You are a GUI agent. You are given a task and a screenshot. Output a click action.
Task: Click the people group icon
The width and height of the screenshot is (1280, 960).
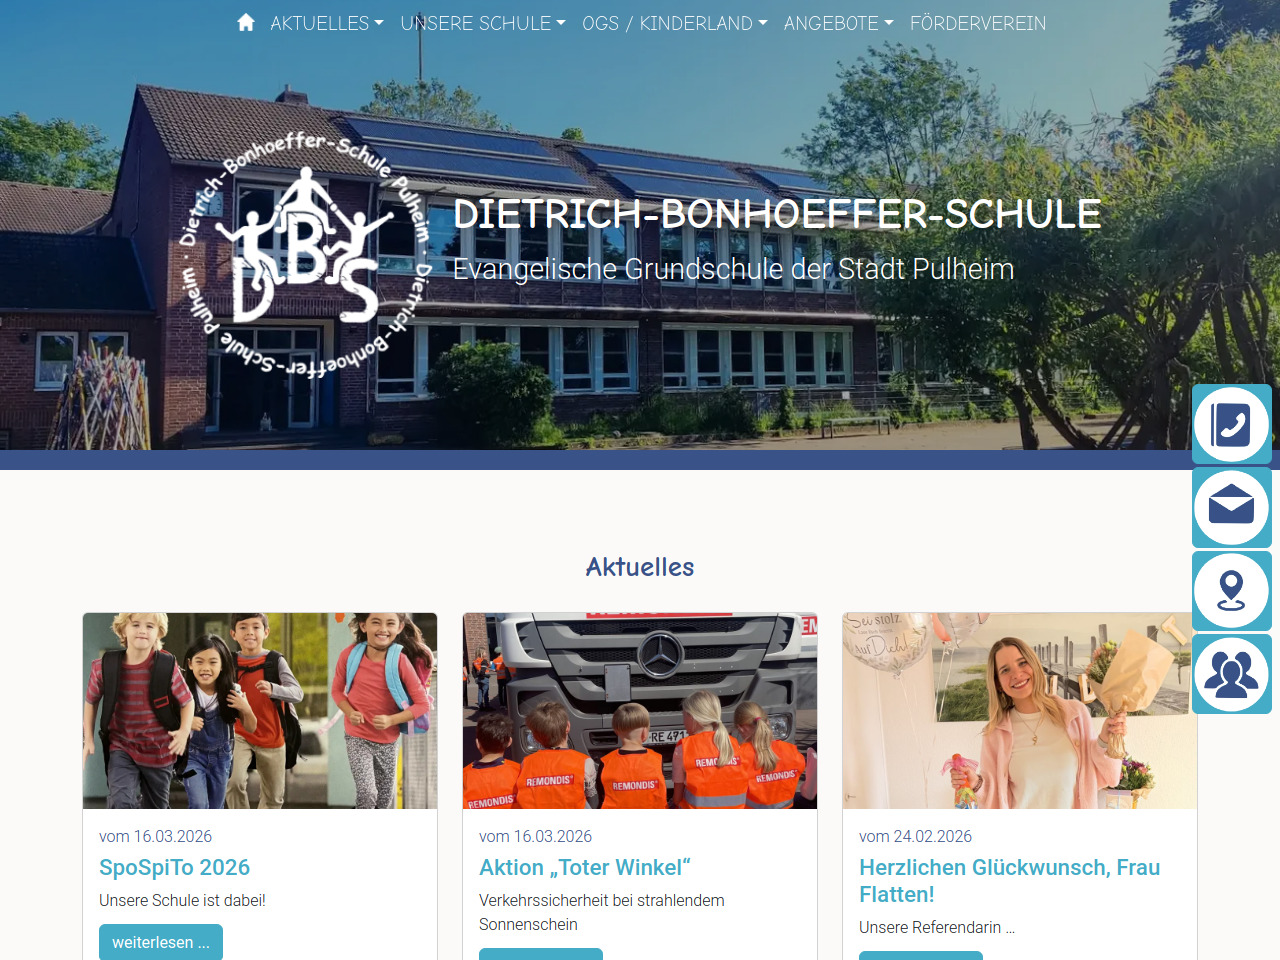pyautogui.click(x=1232, y=673)
